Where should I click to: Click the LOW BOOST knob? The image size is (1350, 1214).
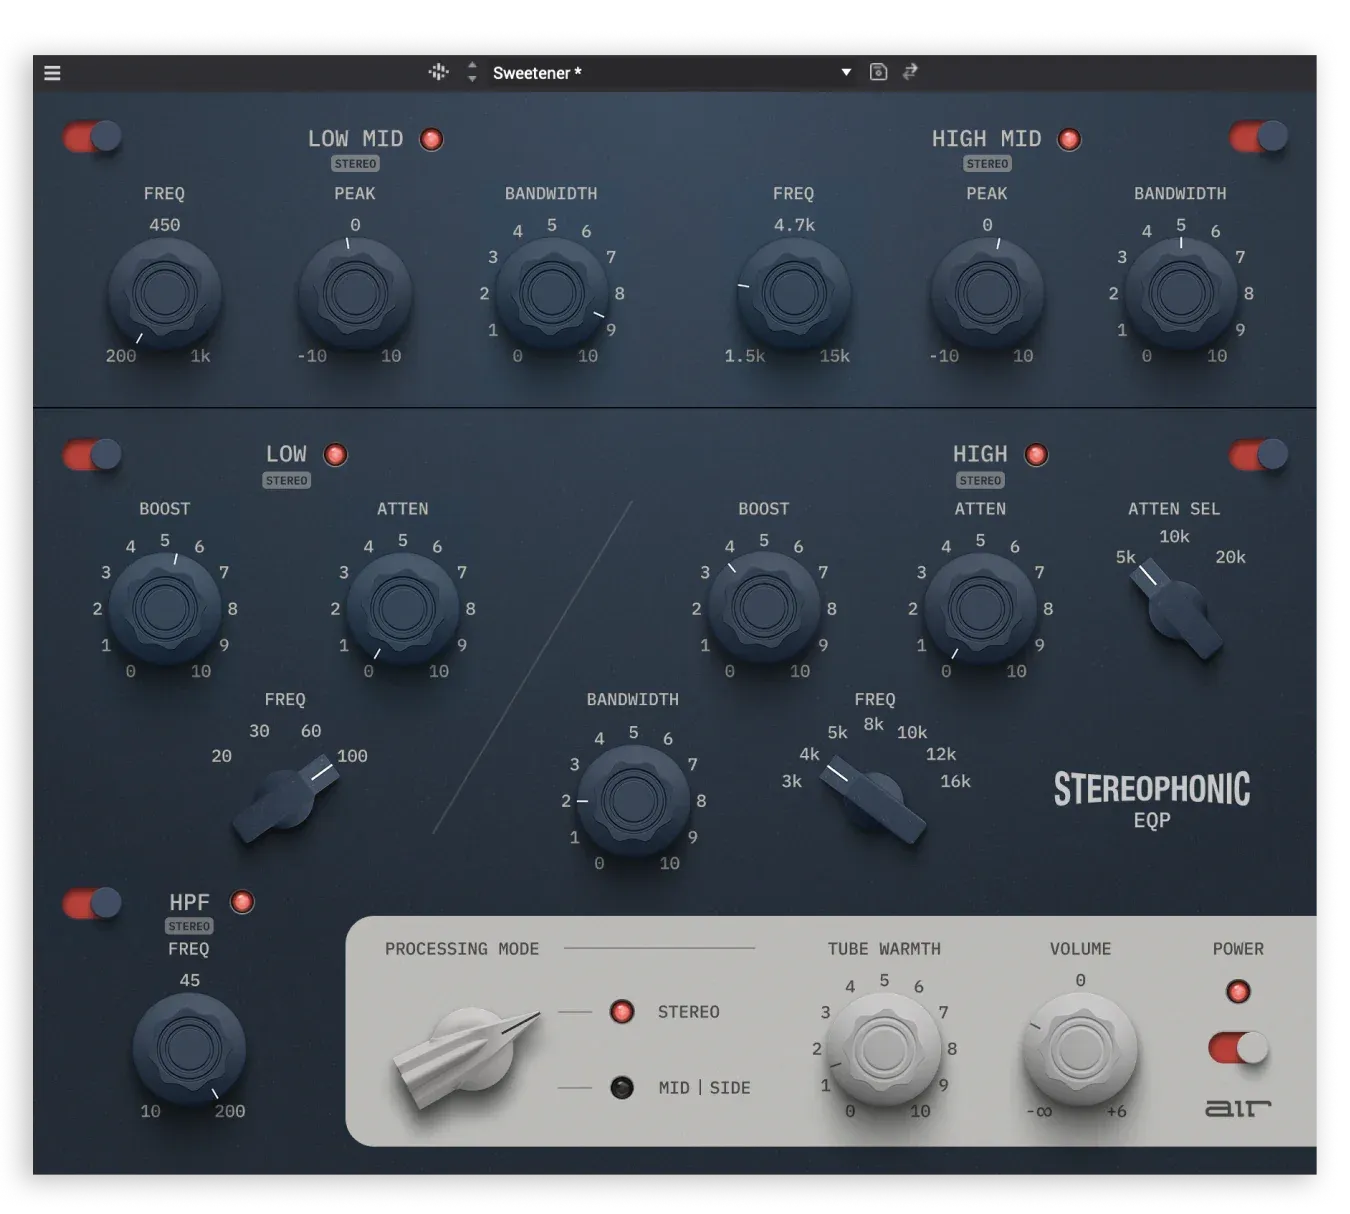pyautogui.click(x=165, y=608)
